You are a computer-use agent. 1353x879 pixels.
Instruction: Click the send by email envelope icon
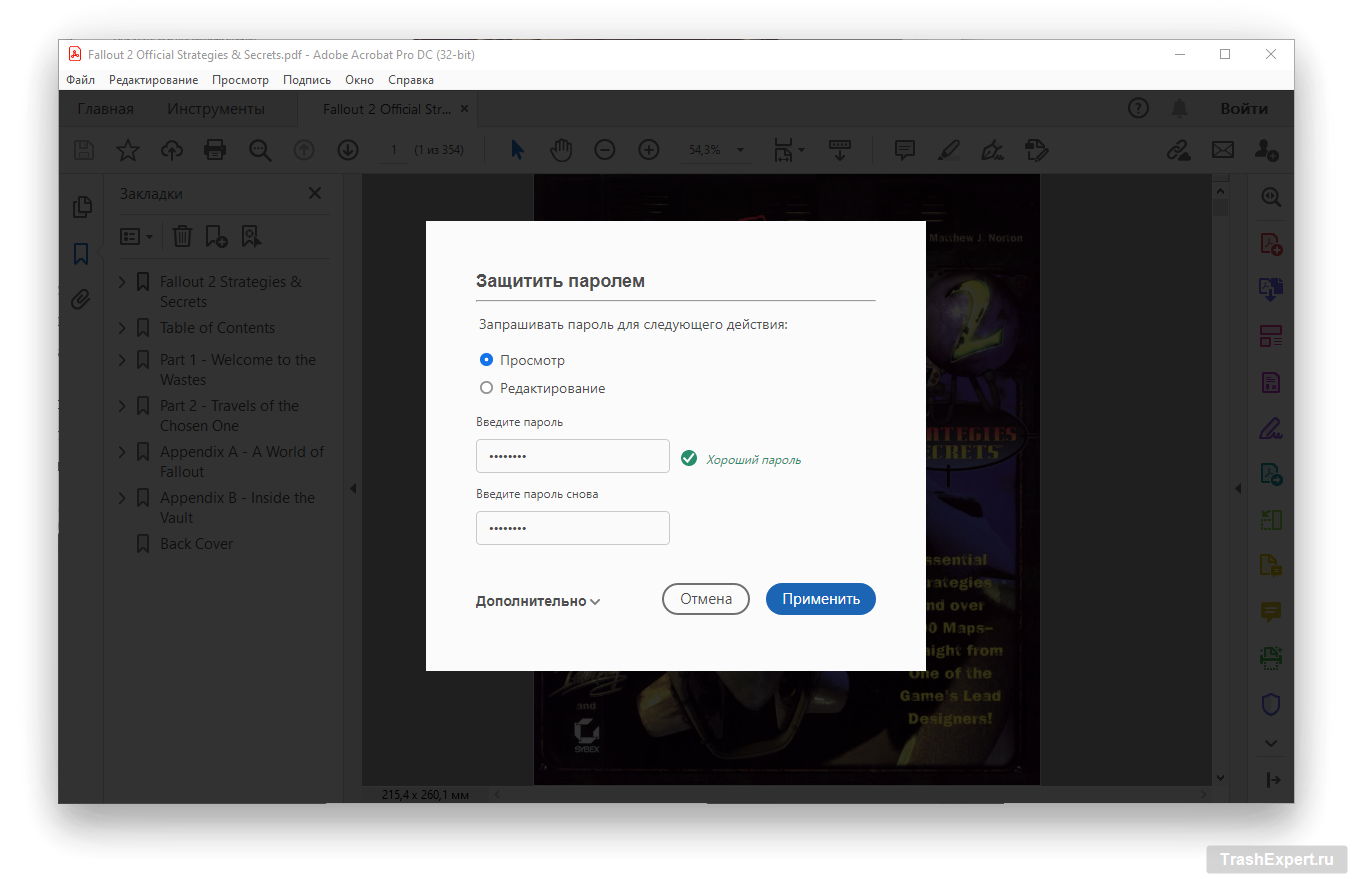click(x=1223, y=150)
